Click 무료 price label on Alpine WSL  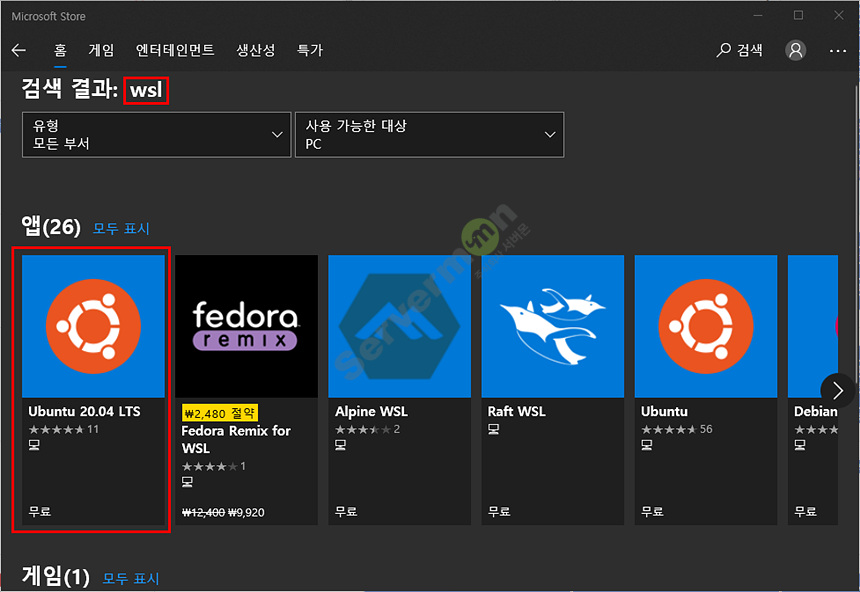346,512
